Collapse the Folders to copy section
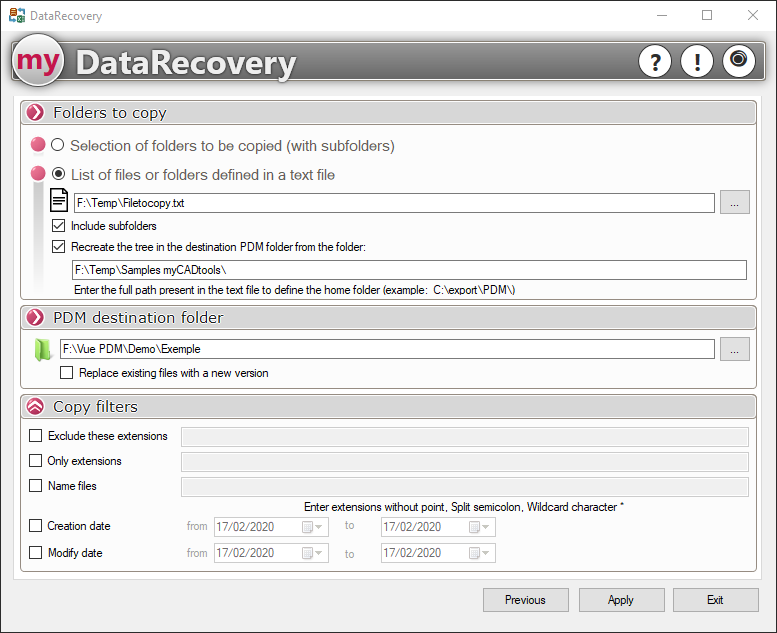This screenshot has height=633, width=777. 36,113
